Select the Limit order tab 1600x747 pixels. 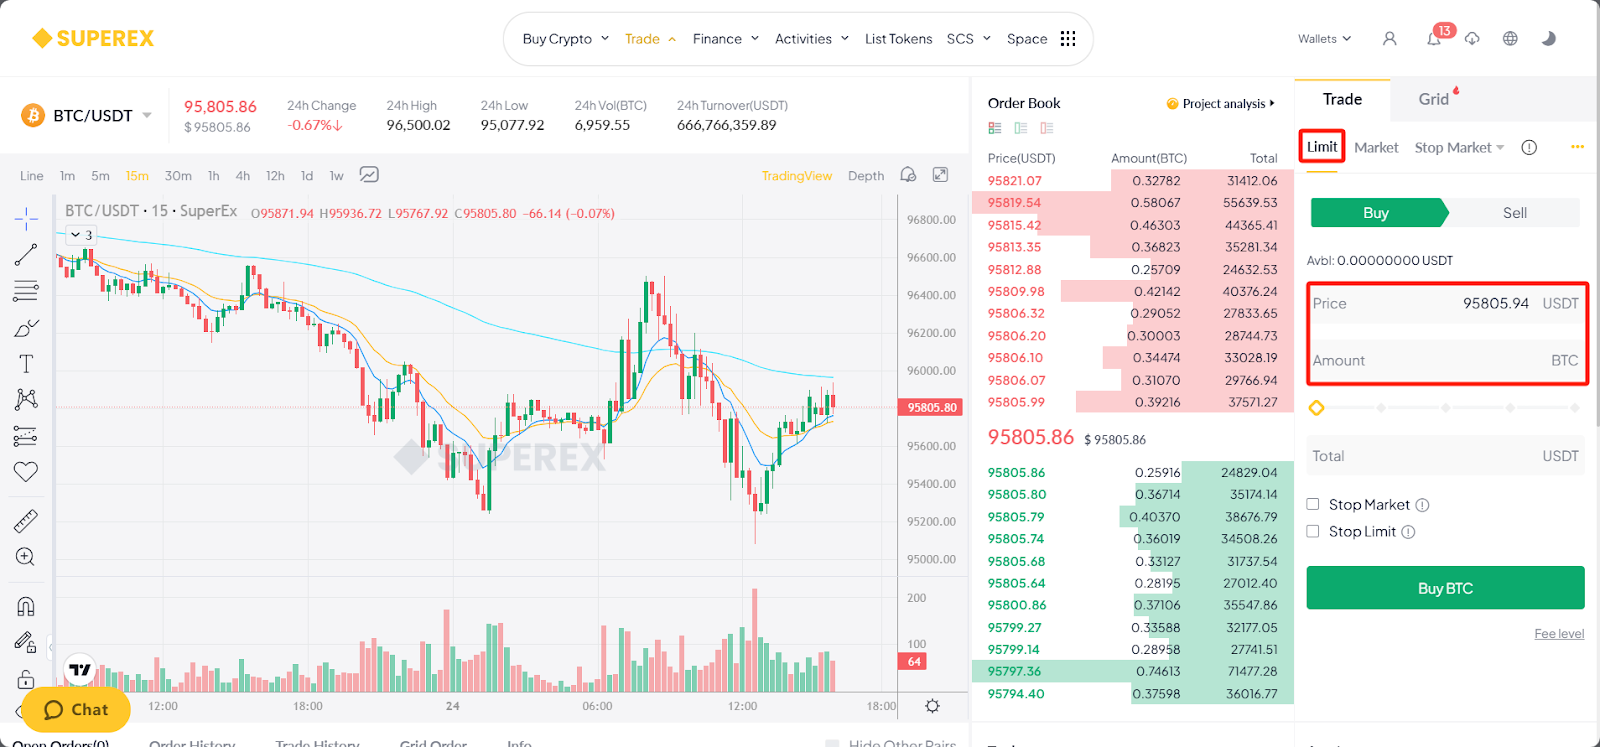tap(1322, 147)
